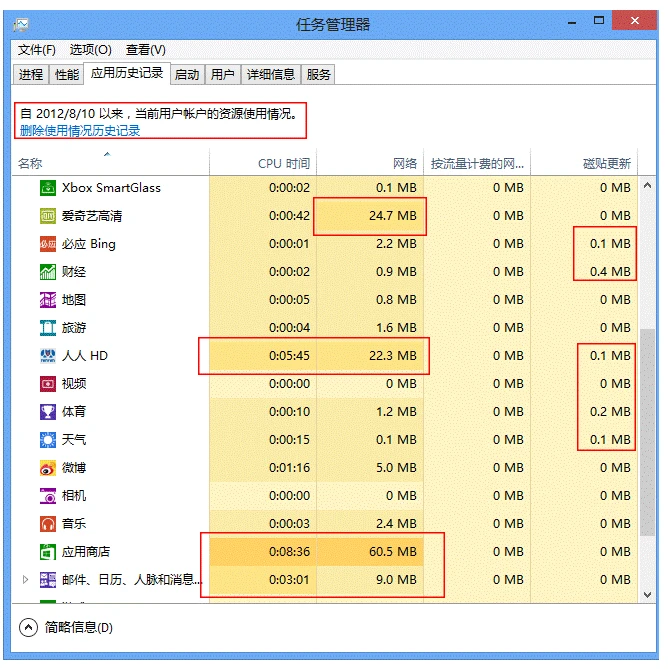Click 删除使用情况历史记录 link
Screen dimensions: 668x669
coord(80,131)
